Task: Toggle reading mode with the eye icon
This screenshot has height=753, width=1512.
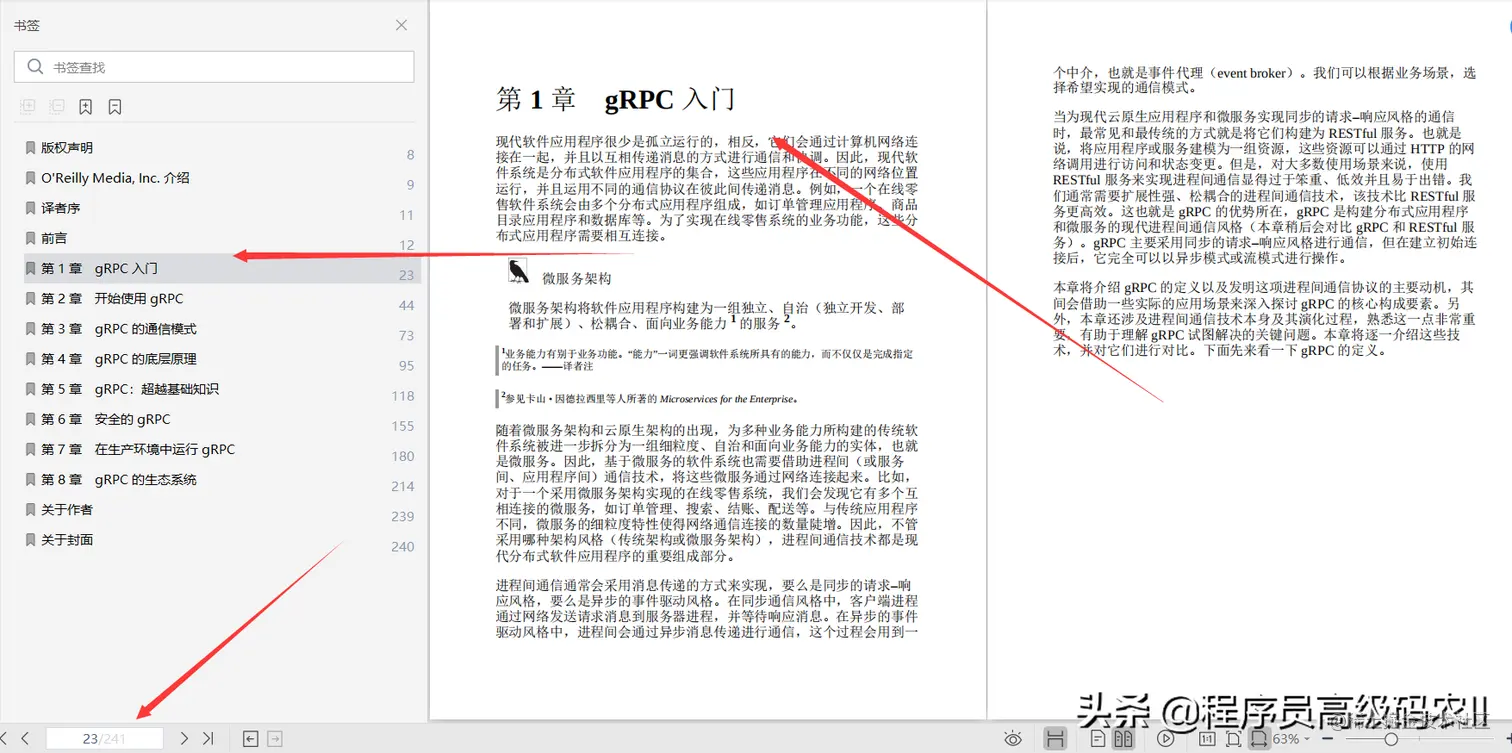Action: tap(1013, 738)
